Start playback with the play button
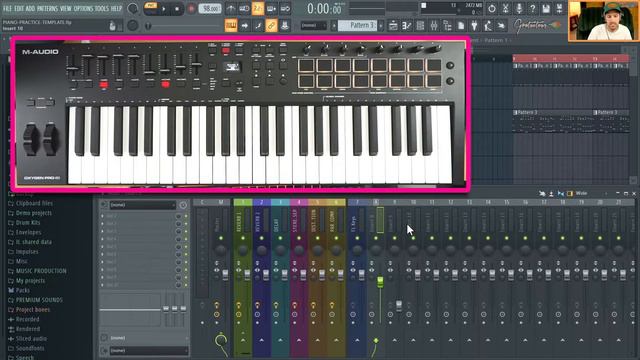The image size is (640, 360). pyautogui.click(x=164, y=9)
